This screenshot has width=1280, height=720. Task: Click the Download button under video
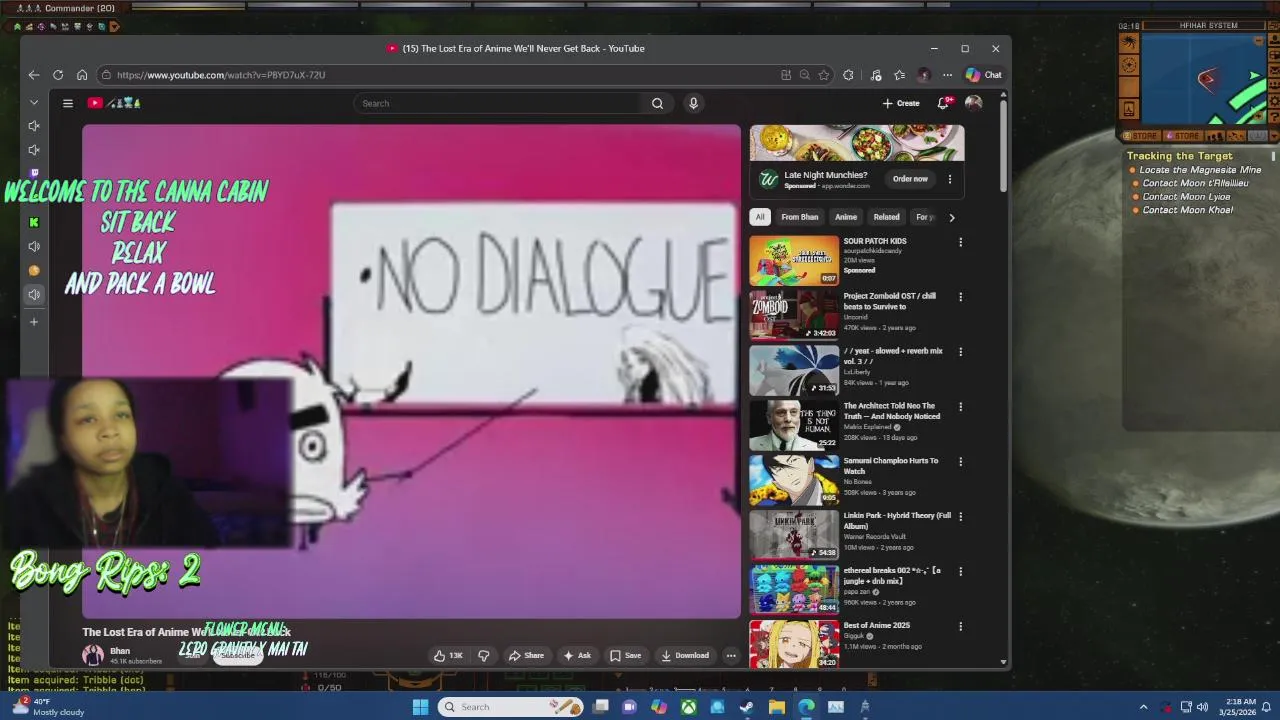tap(685, 656)
